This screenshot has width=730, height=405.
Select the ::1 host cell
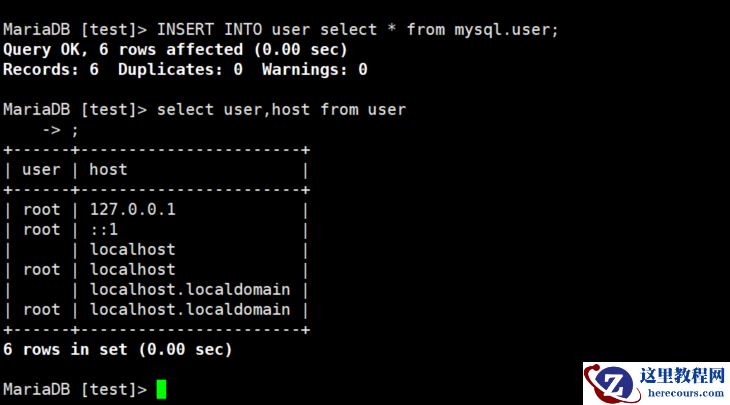coord(104,229)
